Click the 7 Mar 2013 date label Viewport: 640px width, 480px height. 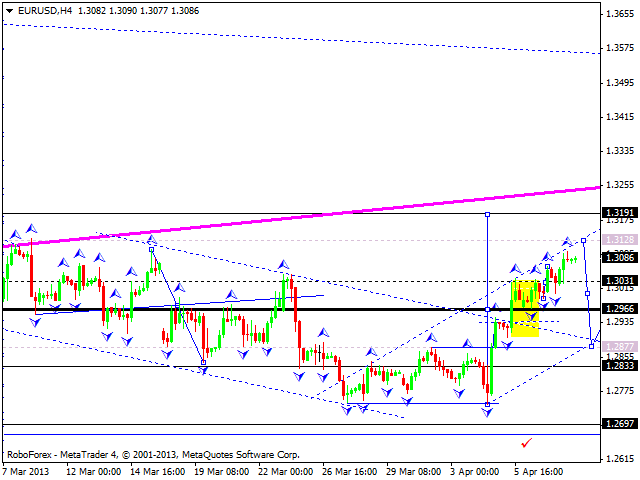tap(28, 470)
